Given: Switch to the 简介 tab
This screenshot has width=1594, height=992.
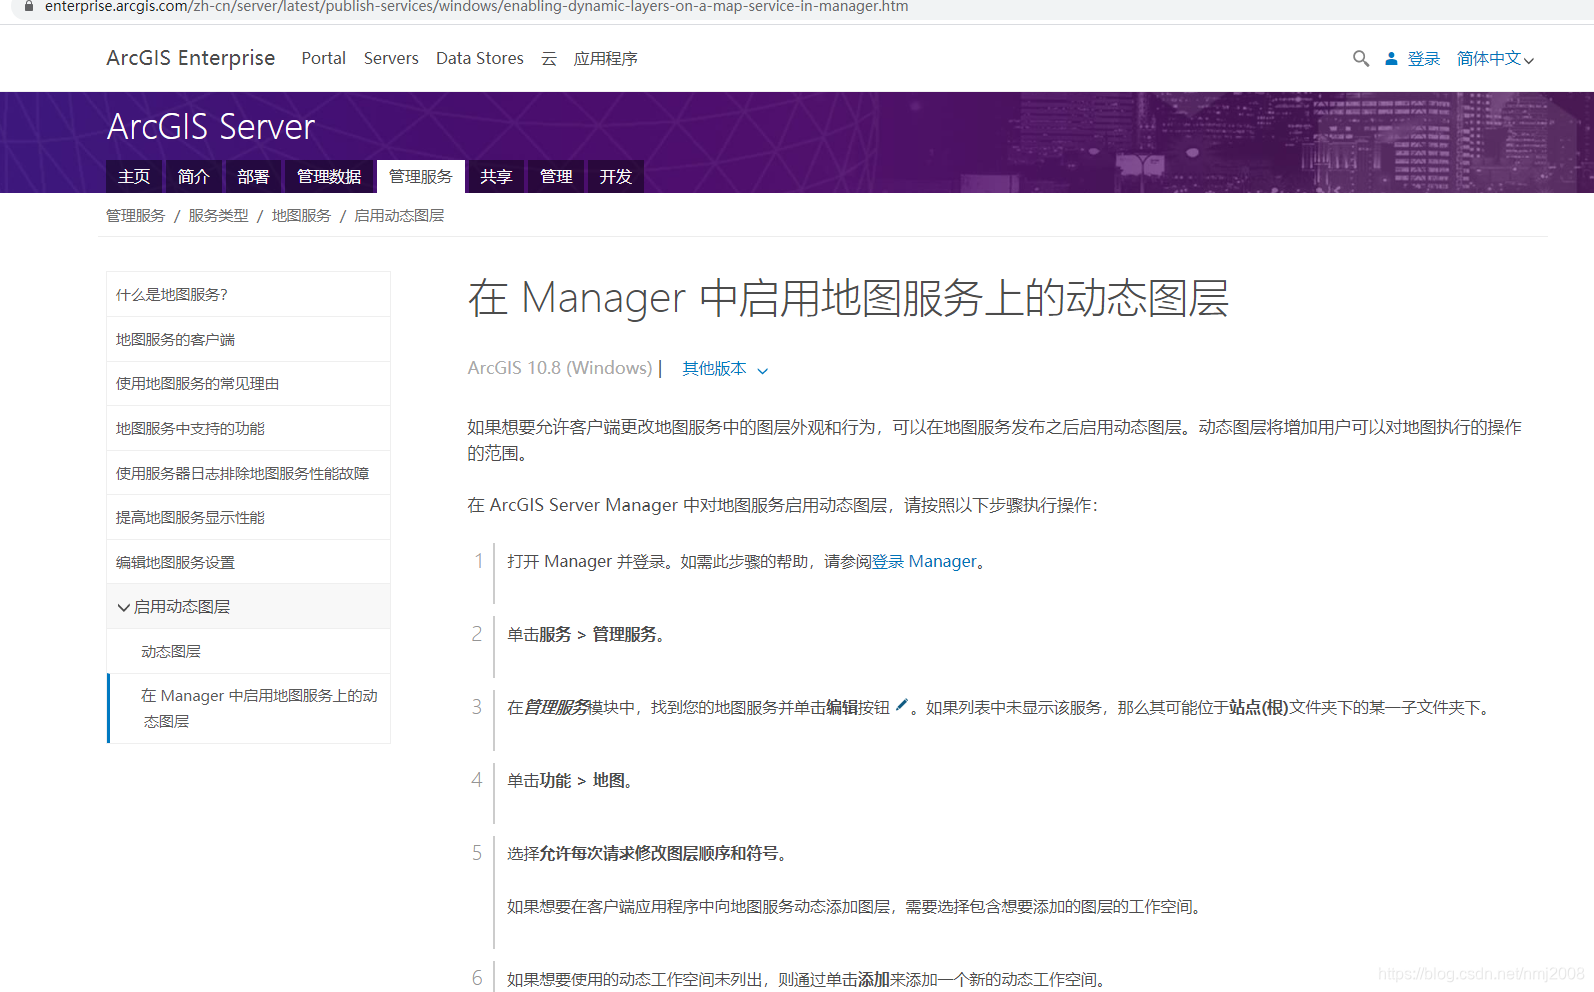Looking at the screenshot, I should click(x=193, y=177).
